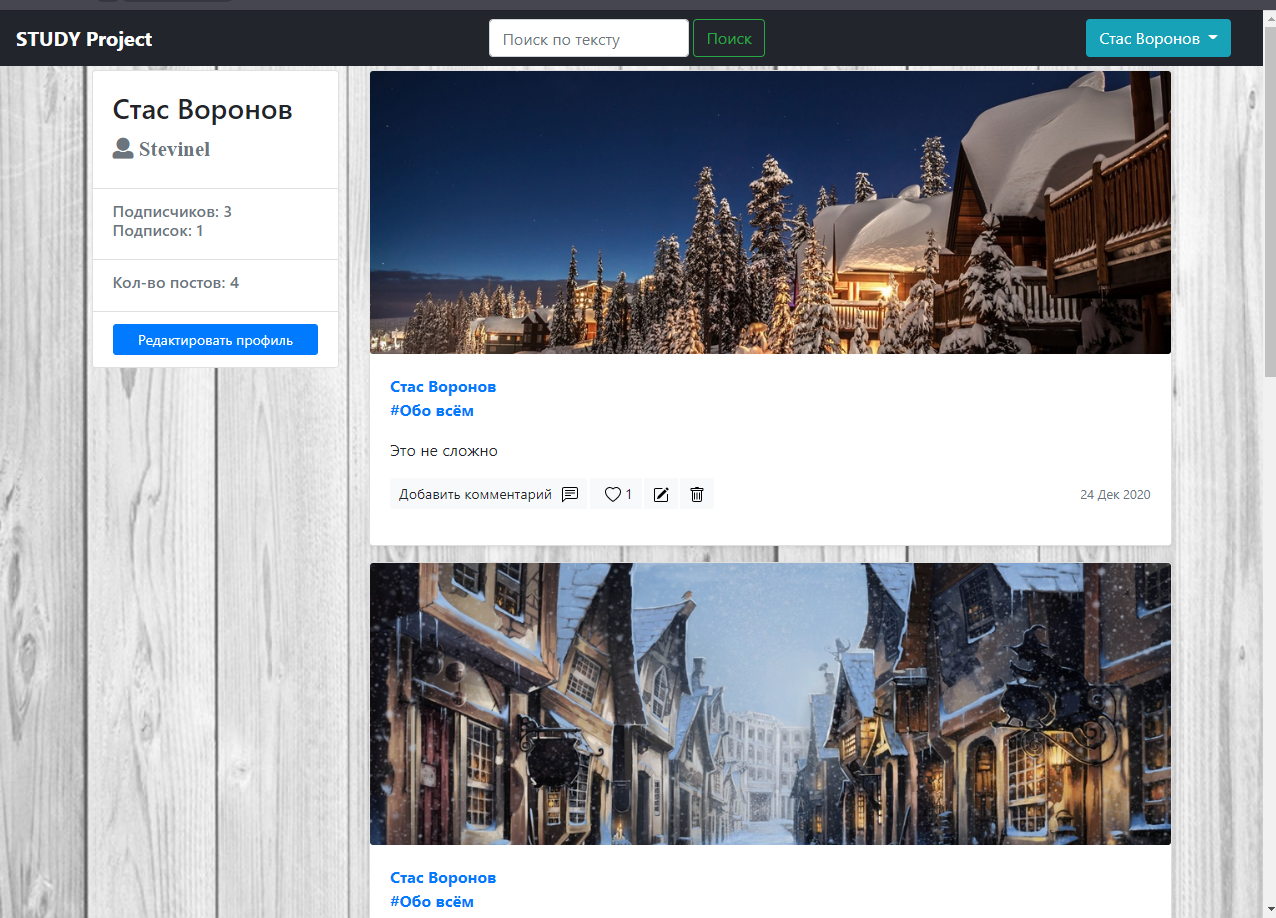Viewport: 1276px width, 918px height.
Task: Click the person silhouette icon beside Stevinel
Action: [x=122, y=148]
